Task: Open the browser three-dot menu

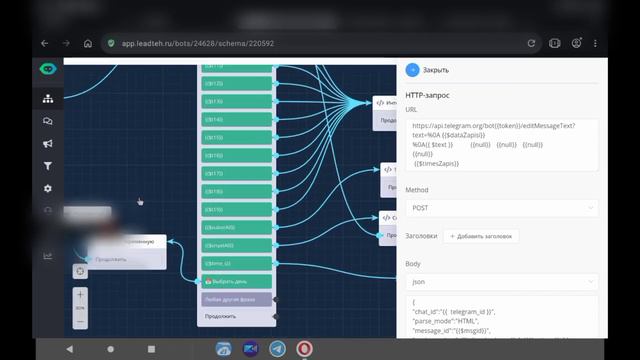Action: pyautogui.click(x=595, y=43)
